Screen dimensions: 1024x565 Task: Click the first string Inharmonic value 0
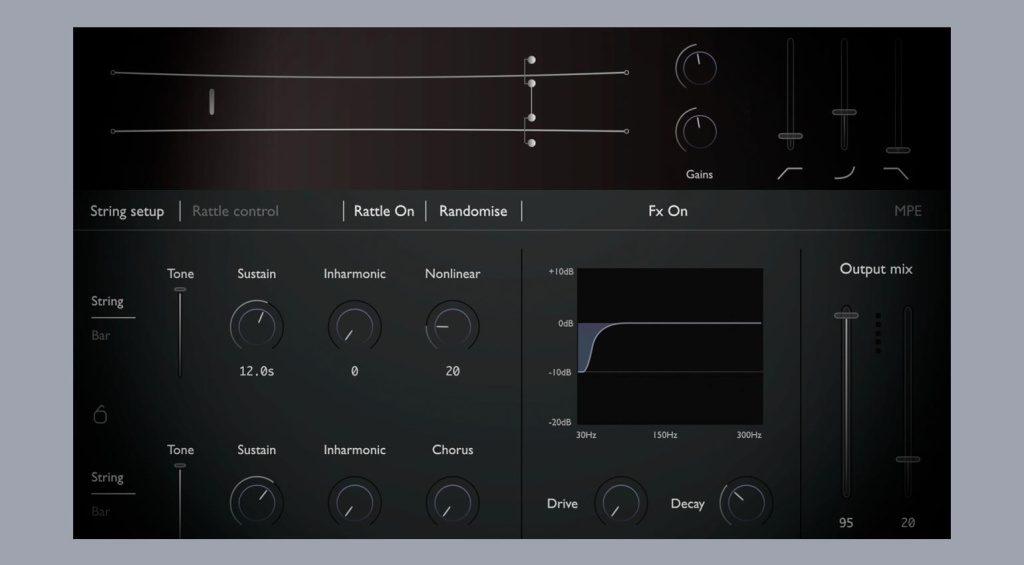point(355,371)
